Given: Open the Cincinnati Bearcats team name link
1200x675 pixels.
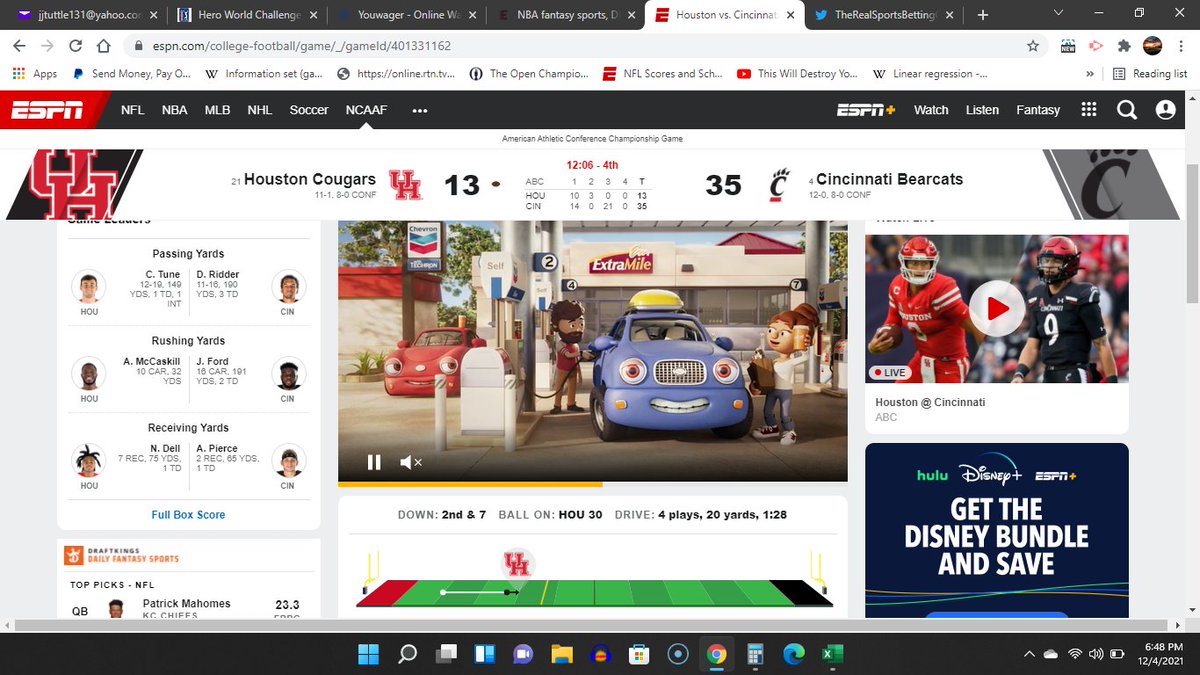Looking at the screenshot, I should click(x=890, y=179).
